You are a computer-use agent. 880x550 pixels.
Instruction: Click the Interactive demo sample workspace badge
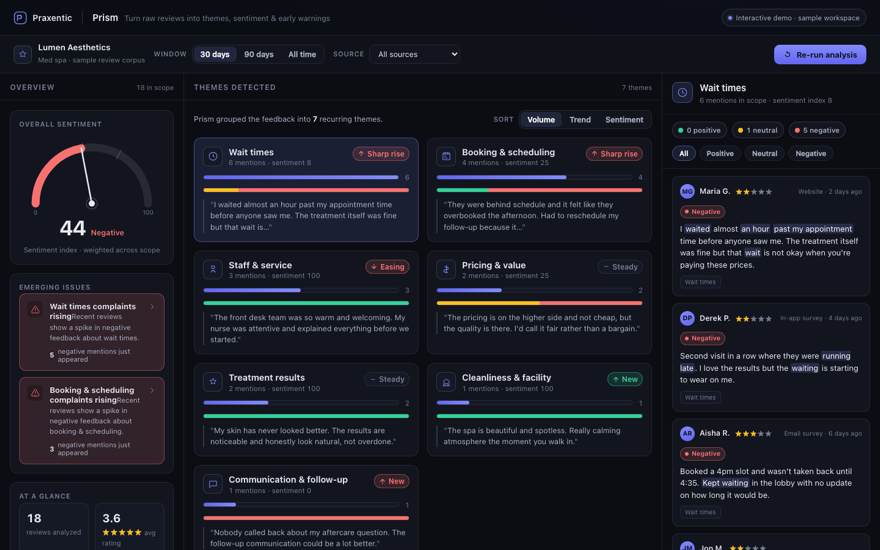pyautogui.click(x=794, y=18)
